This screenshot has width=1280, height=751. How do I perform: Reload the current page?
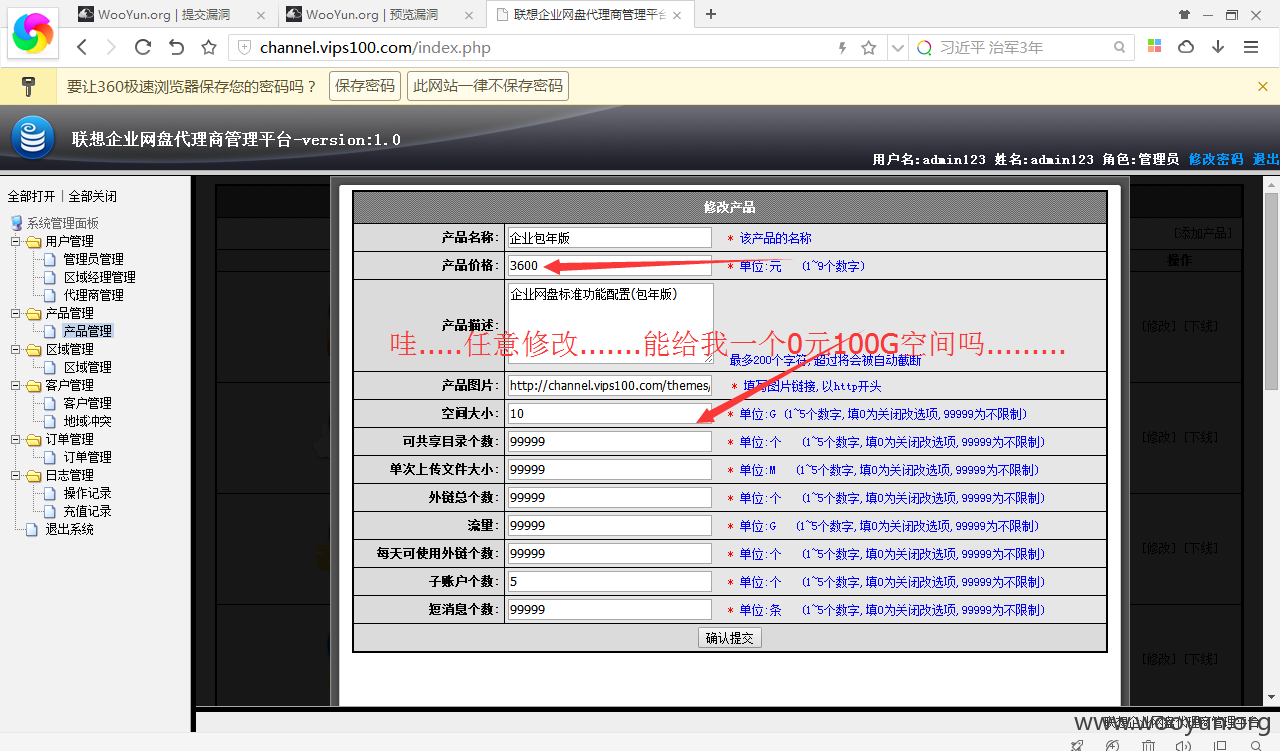coord(143,47)
